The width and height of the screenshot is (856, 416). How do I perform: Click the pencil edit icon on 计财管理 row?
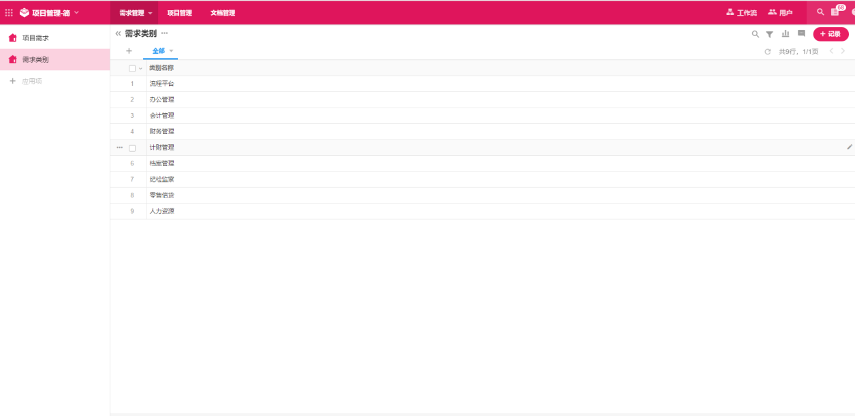coord(849,147)
